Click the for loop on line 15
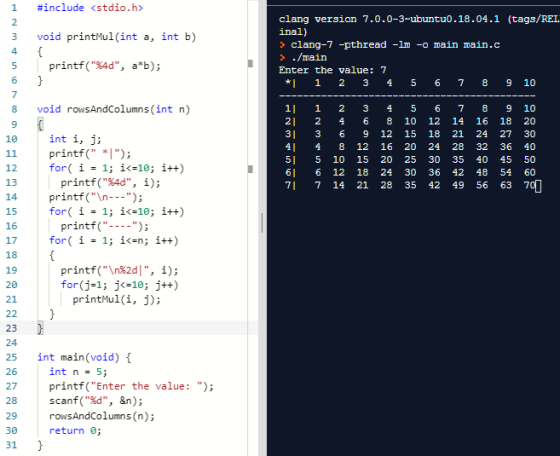Image resolution: width=560 pixels, height=456 pixels. click(x=116, y=211)
